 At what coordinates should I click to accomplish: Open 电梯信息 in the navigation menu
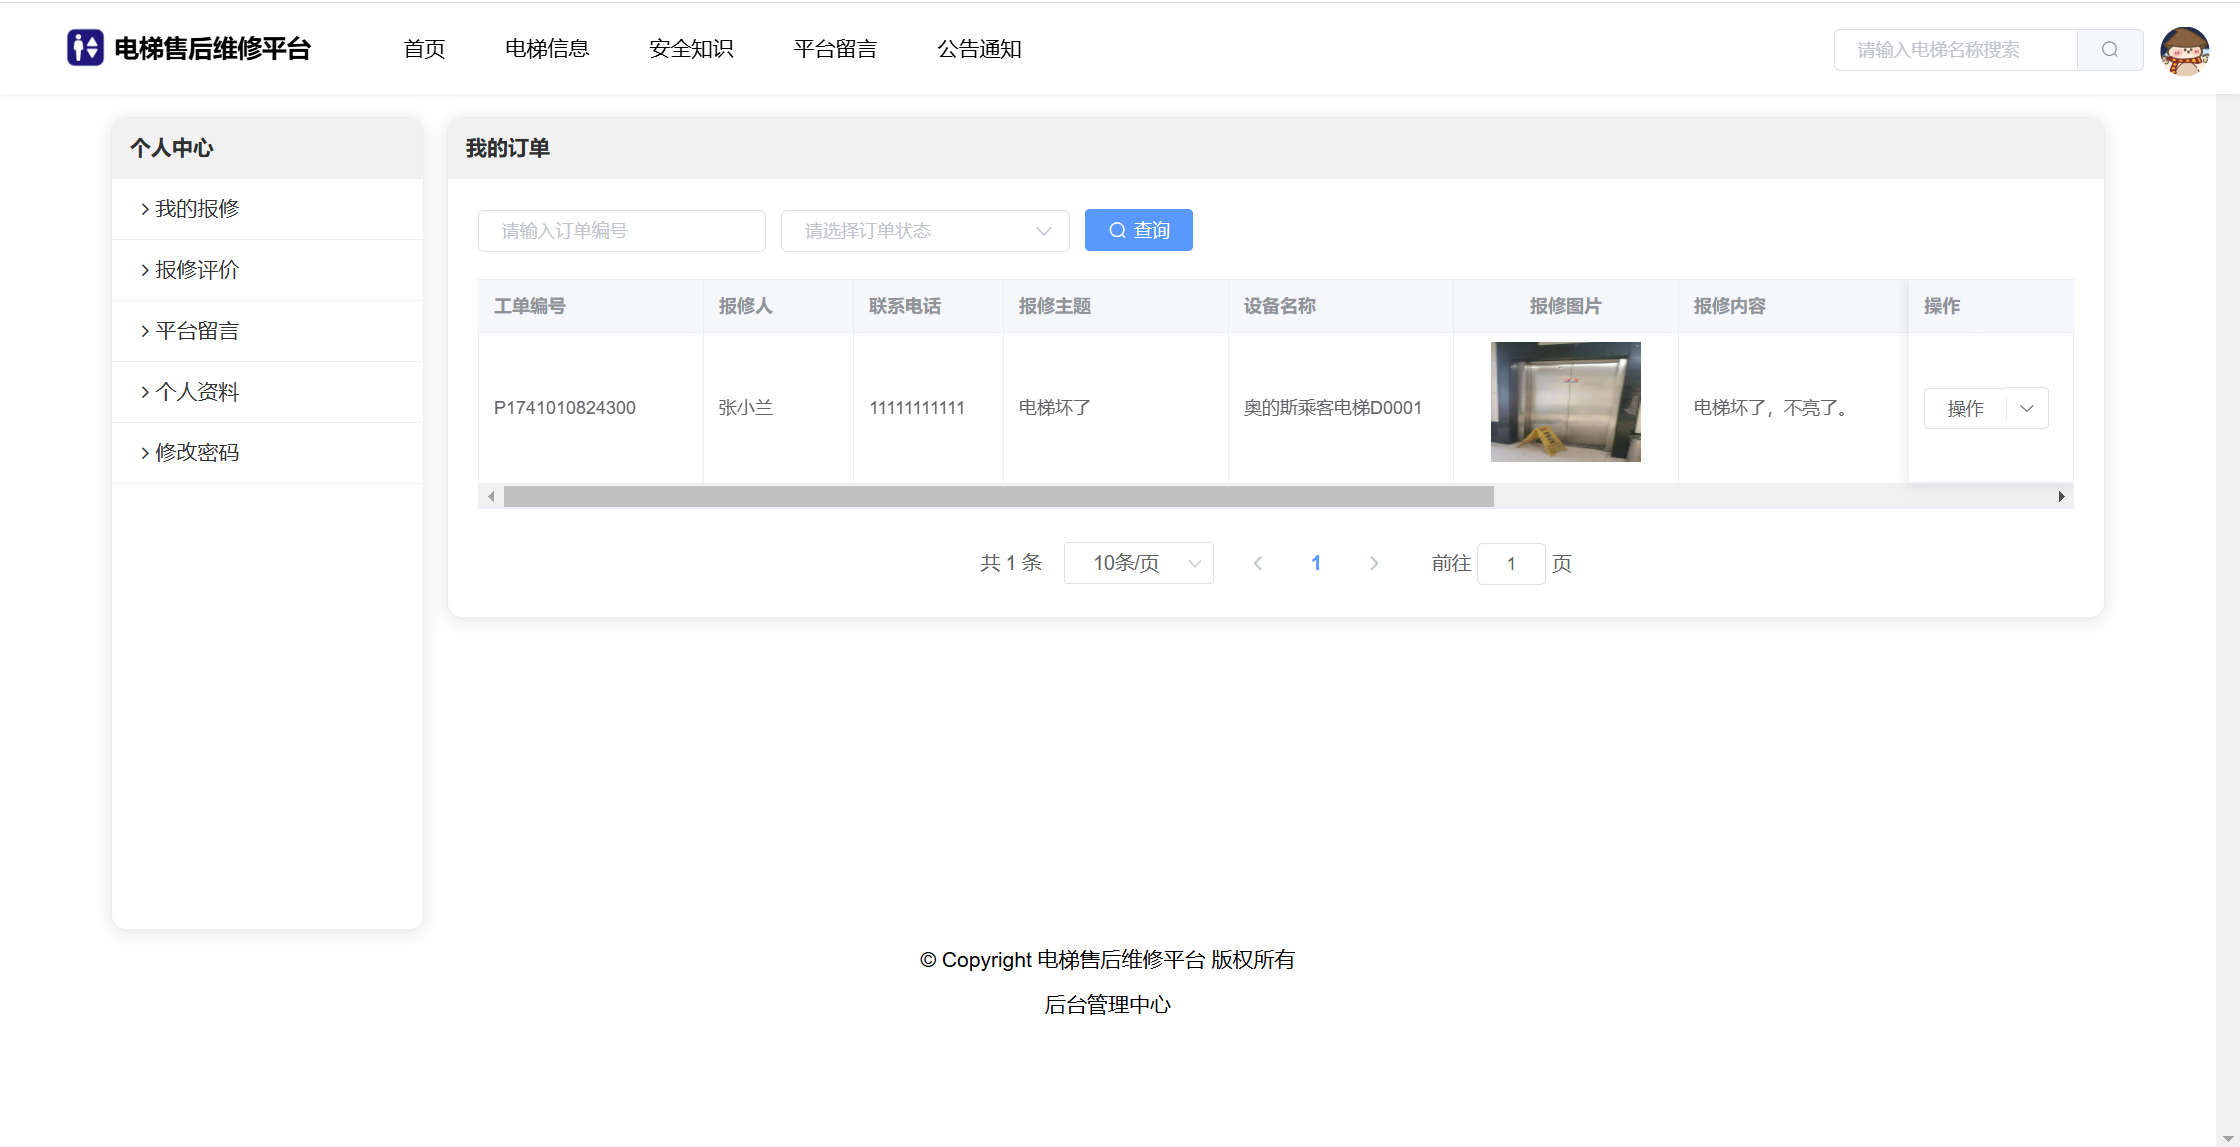547,49
